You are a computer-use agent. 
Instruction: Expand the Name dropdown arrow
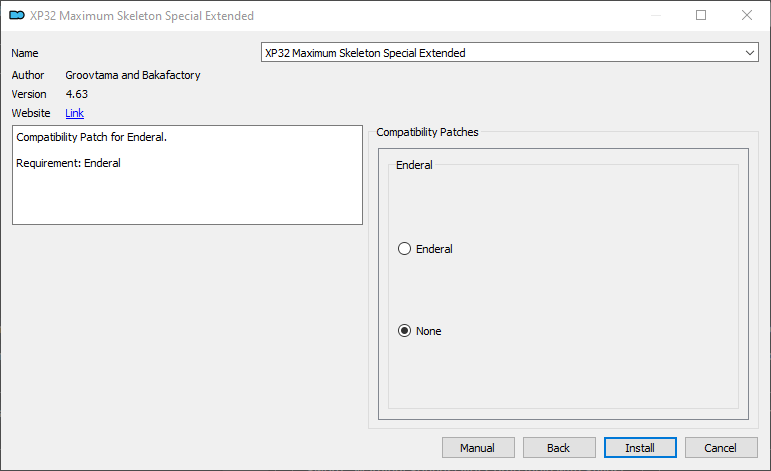click(x=749, y=53)
